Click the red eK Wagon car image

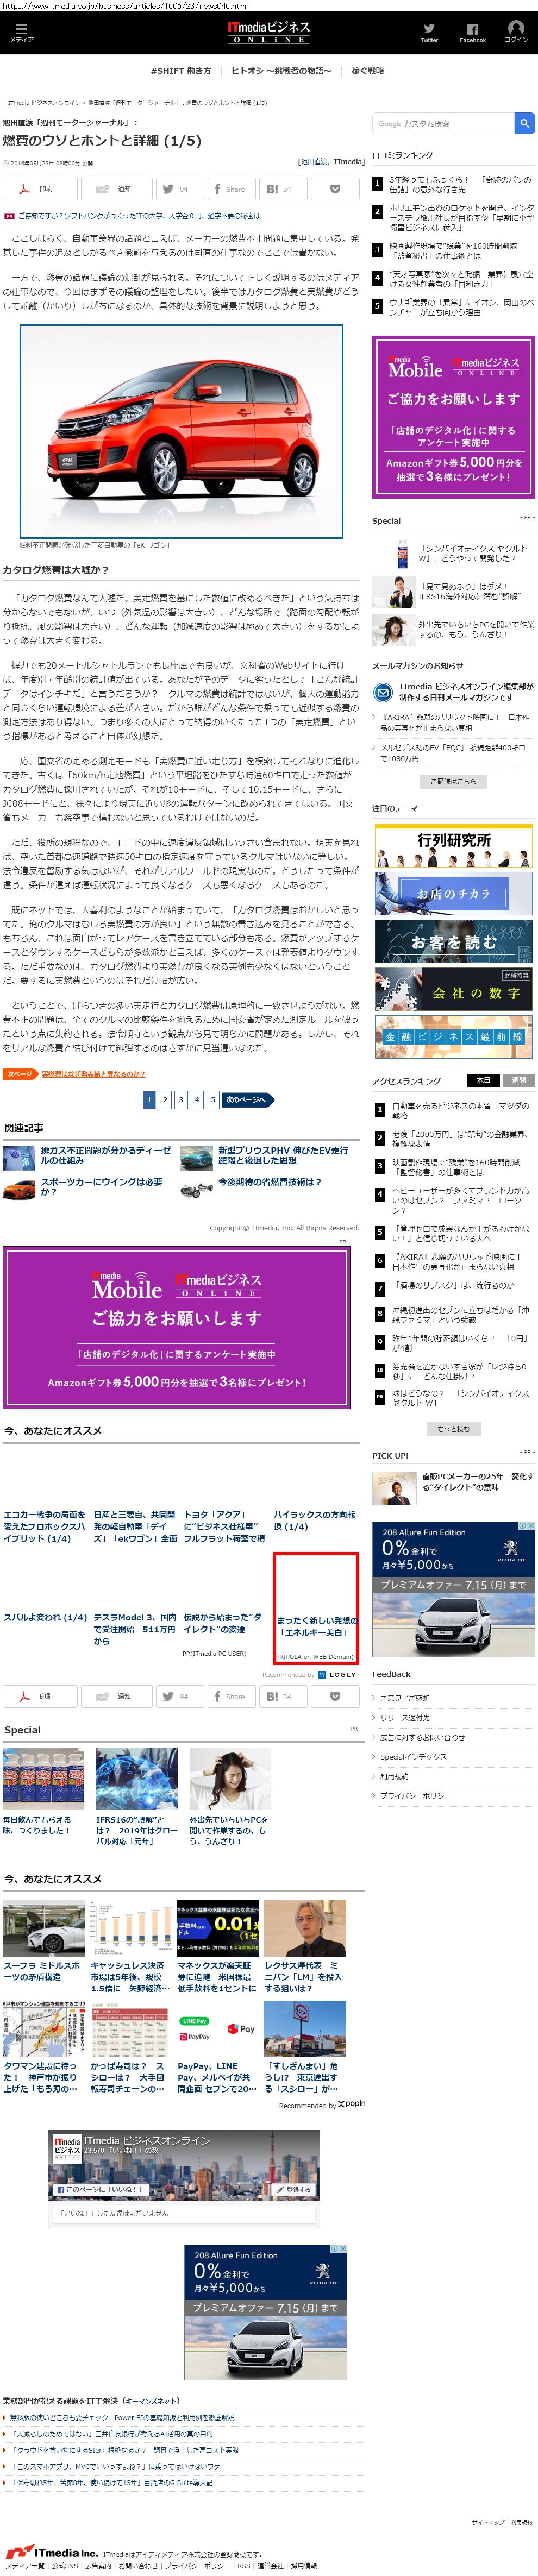pyautogui.click(x=181, y=431)
